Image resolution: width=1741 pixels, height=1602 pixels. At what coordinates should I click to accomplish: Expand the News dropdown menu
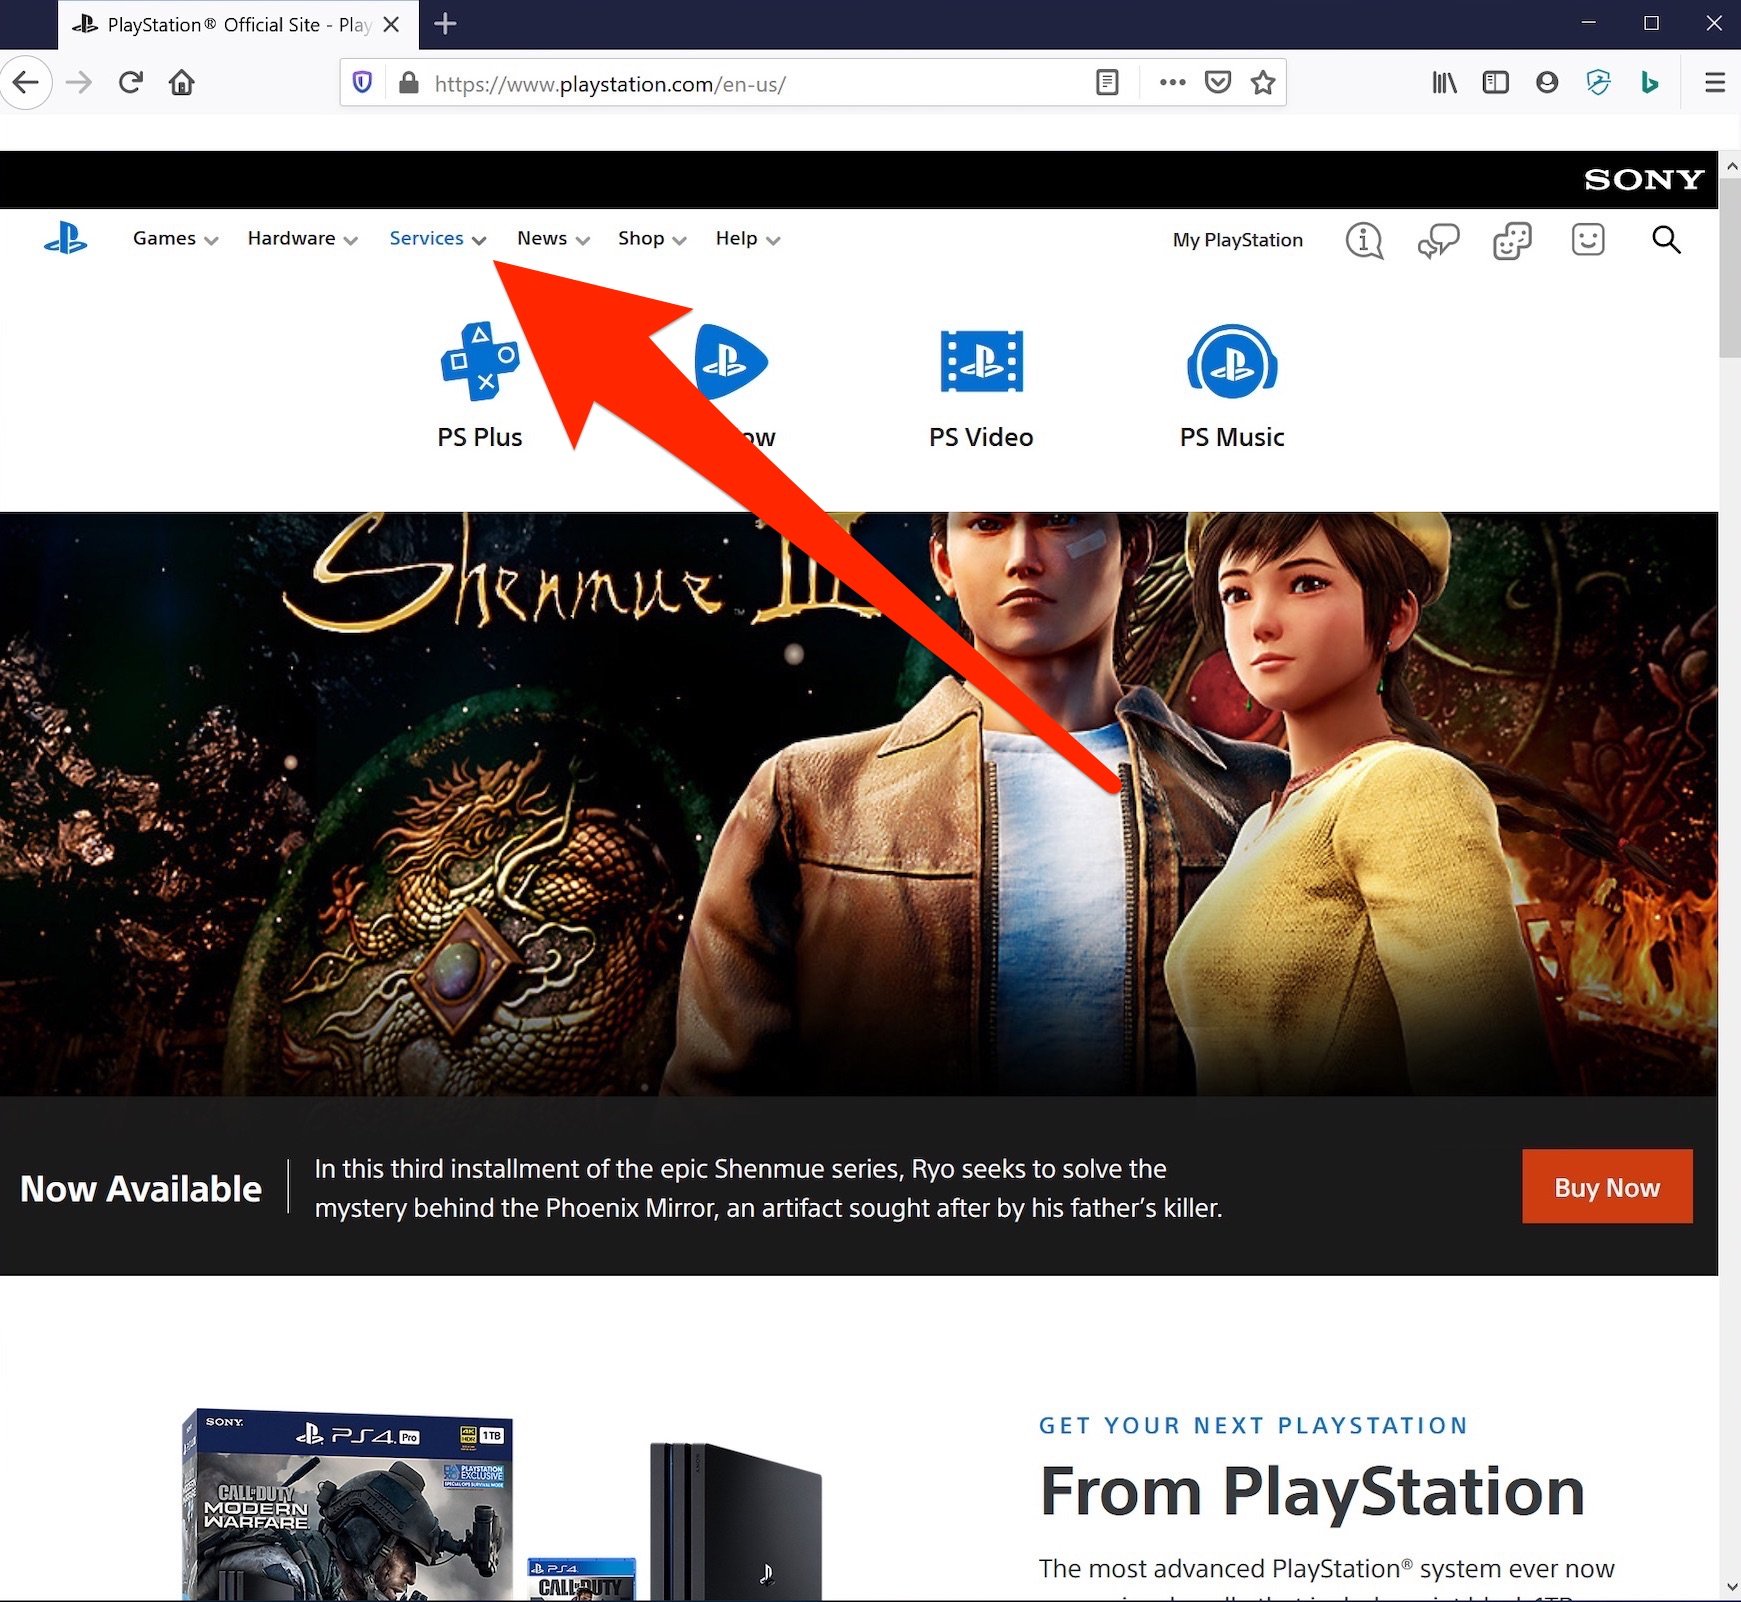[553, 238]
